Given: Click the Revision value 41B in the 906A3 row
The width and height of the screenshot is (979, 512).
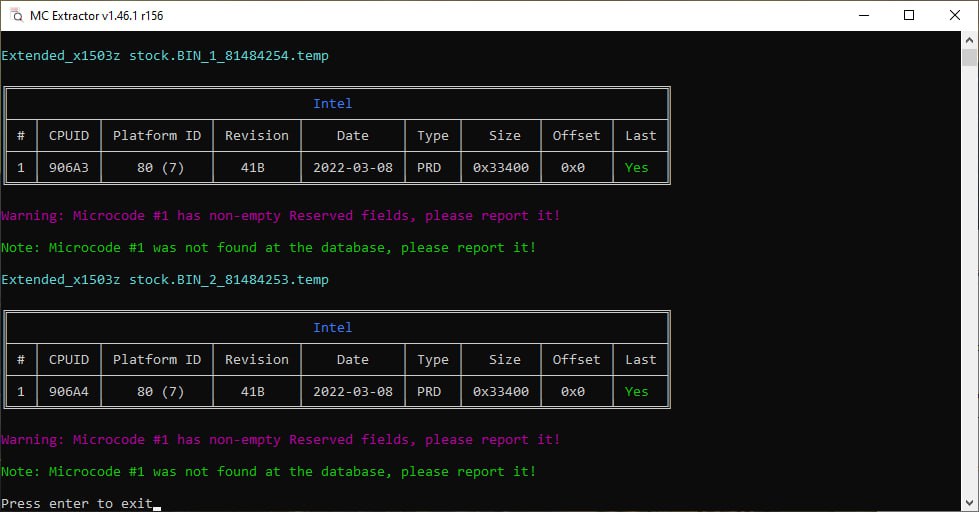Looking at the screenshot, I should click(253, 167).
